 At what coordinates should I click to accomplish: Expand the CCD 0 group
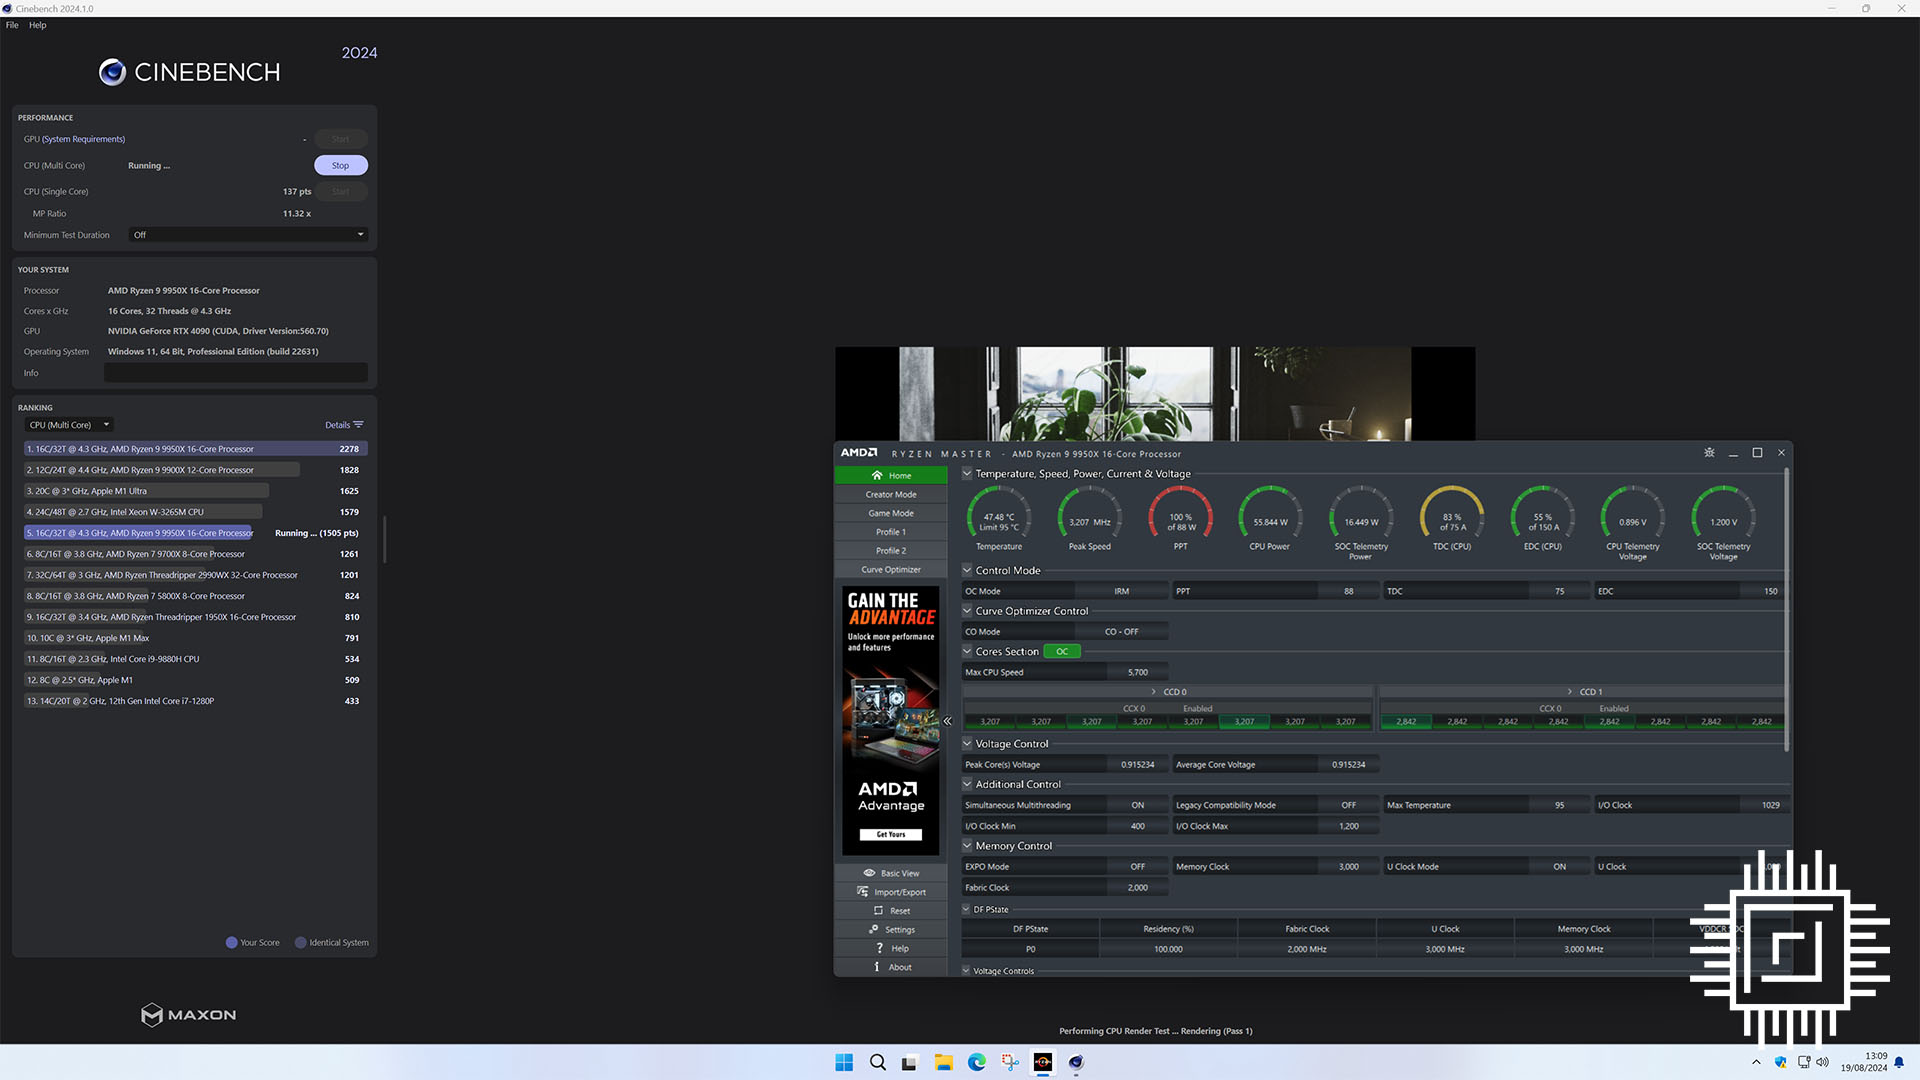(x=1154, y=692)
